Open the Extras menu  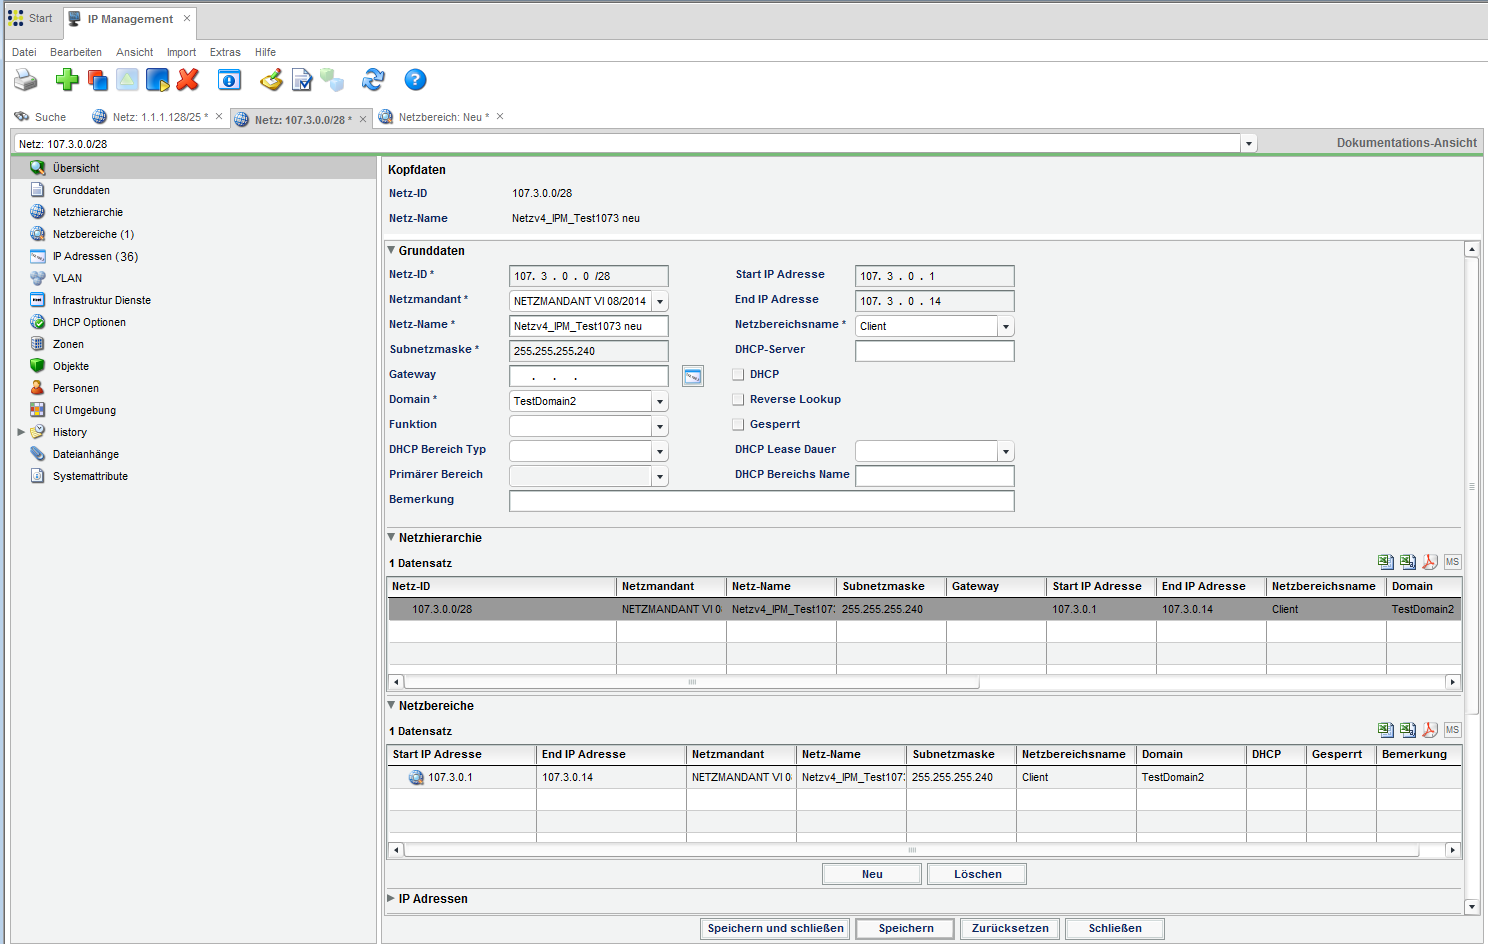click(x=224, y=52)
